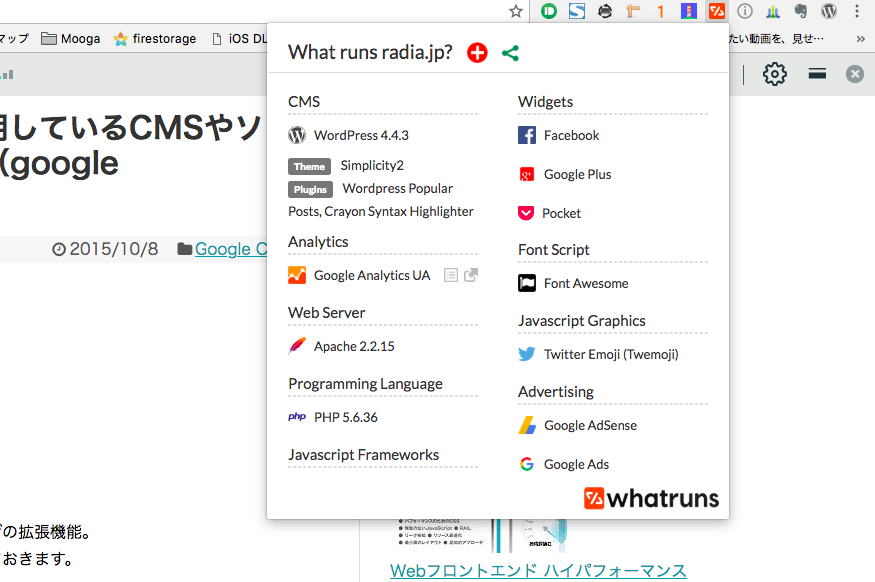
Task: Click the WordPress extension icon in toolbar
Action: pyautogui.click(x=829, y=12)
